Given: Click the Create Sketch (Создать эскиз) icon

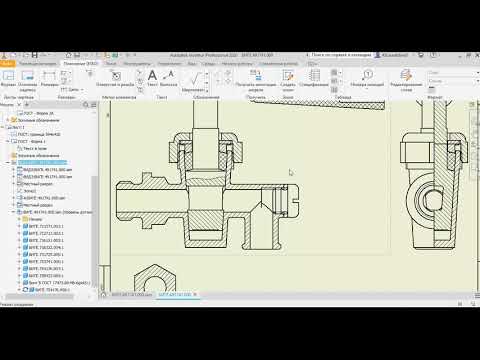Looking at the screenshot, I should pos(288,80).
